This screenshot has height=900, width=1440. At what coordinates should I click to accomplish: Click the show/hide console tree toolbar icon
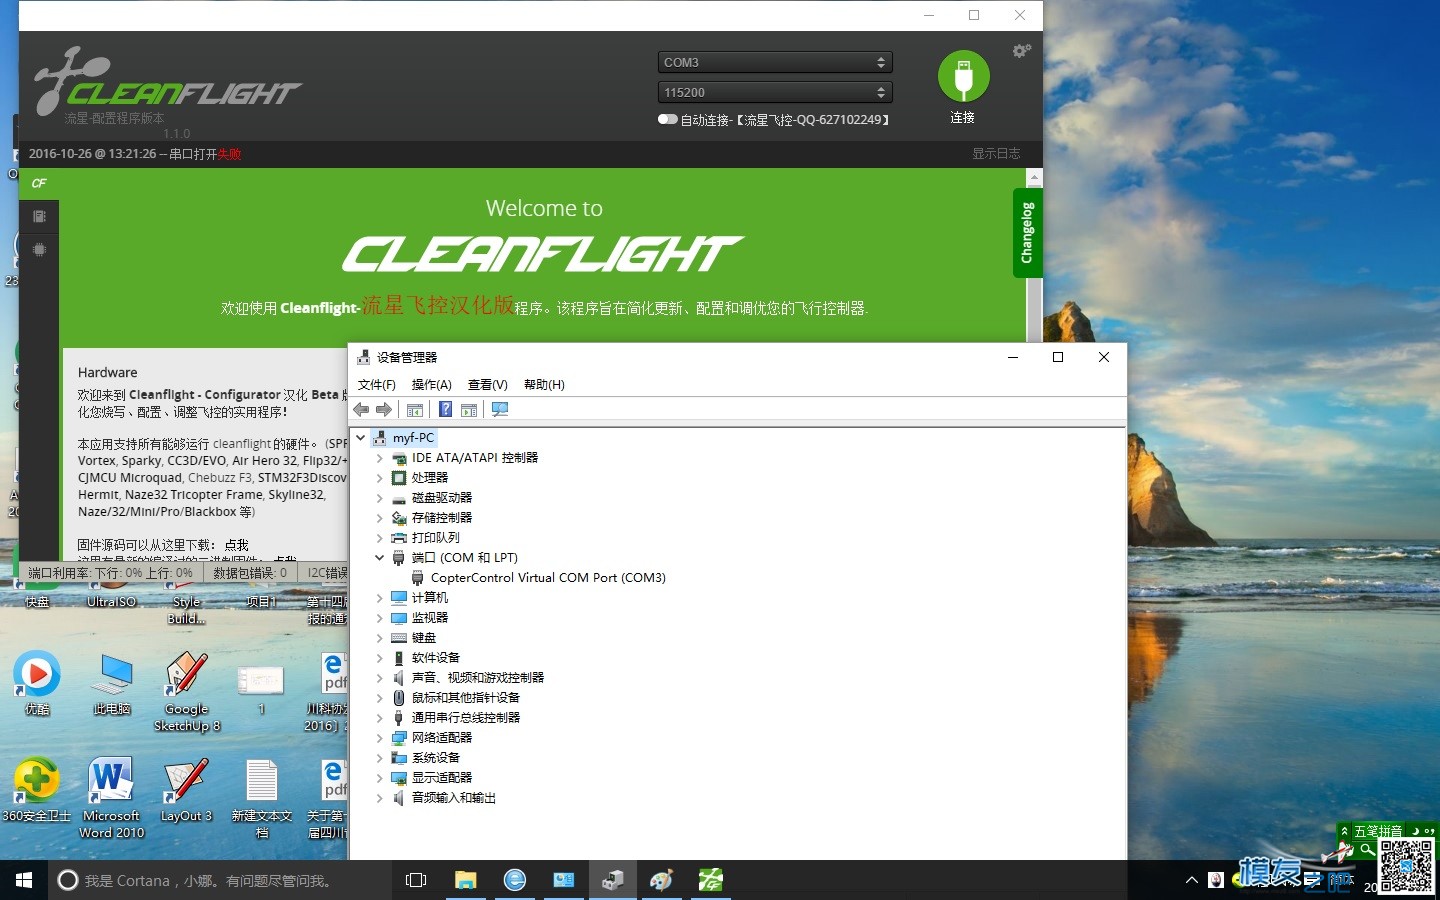pyautogui.click(x=414, y=409)
